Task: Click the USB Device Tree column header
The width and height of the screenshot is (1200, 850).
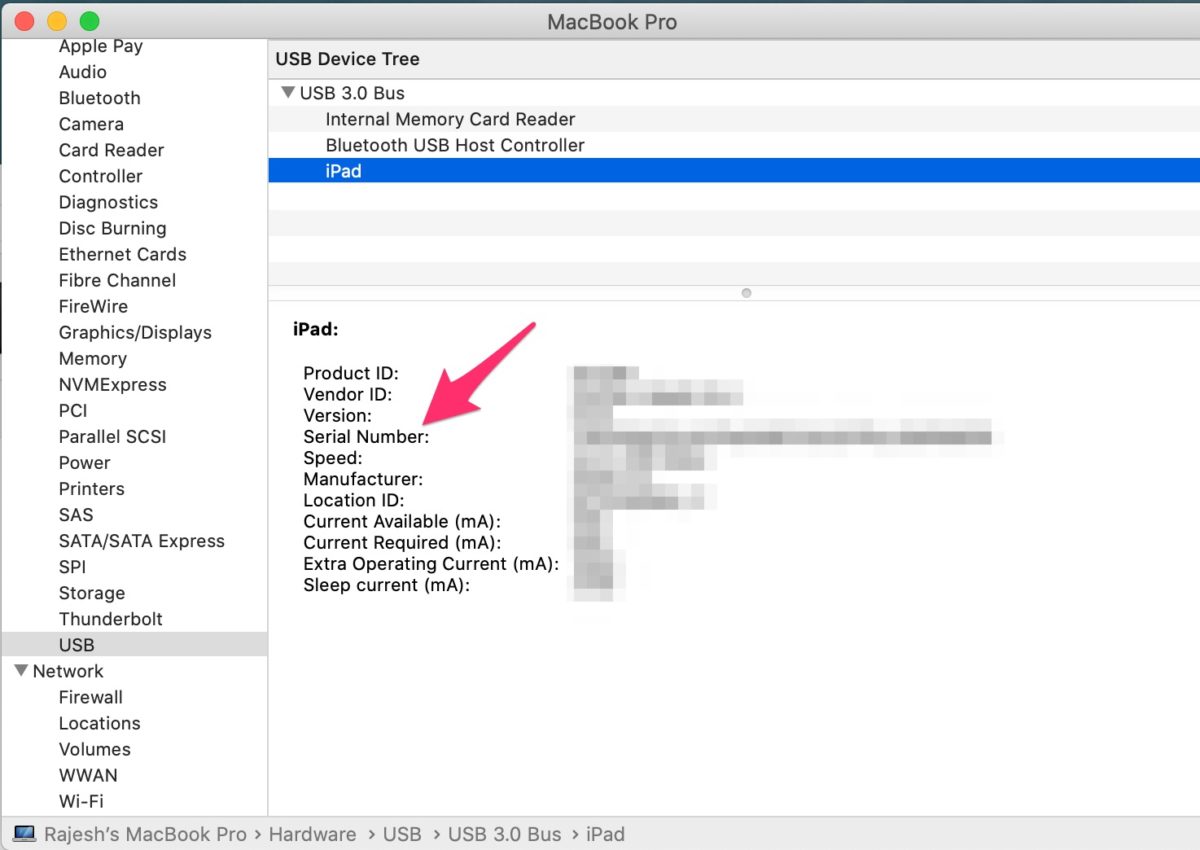Action: click(347, 59)
